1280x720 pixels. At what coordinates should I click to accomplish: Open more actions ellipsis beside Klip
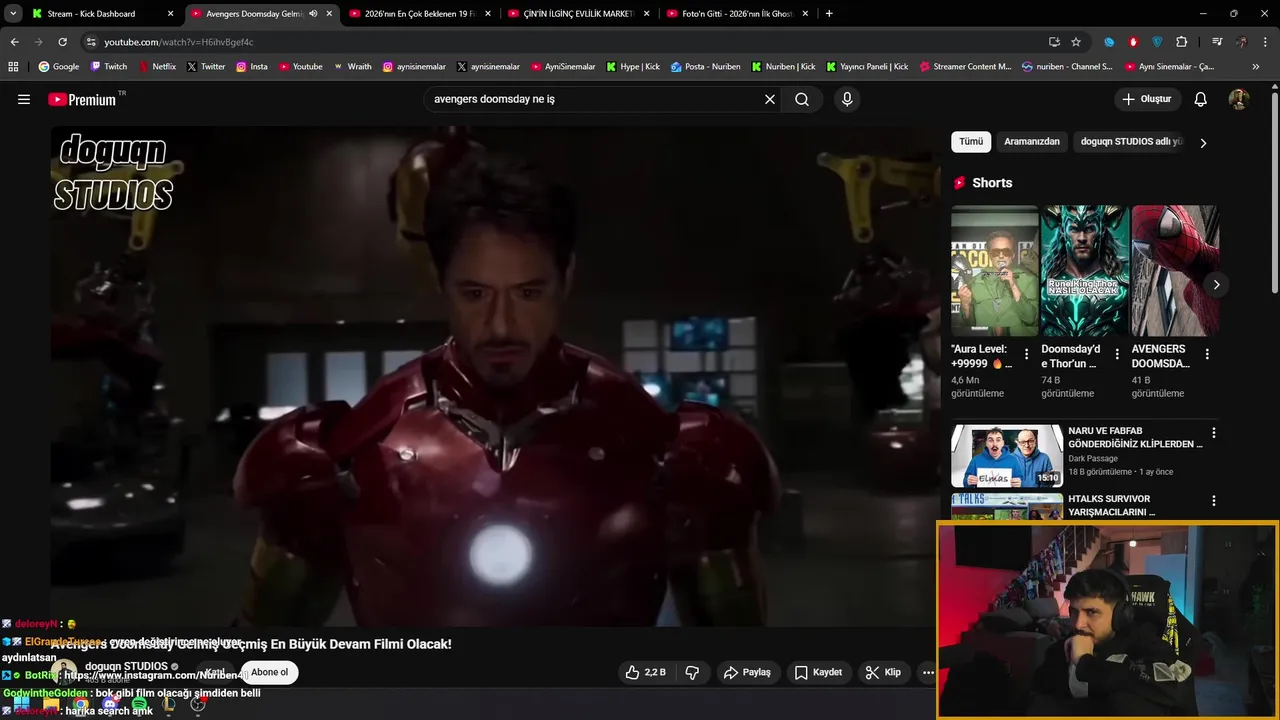point(928,672)
